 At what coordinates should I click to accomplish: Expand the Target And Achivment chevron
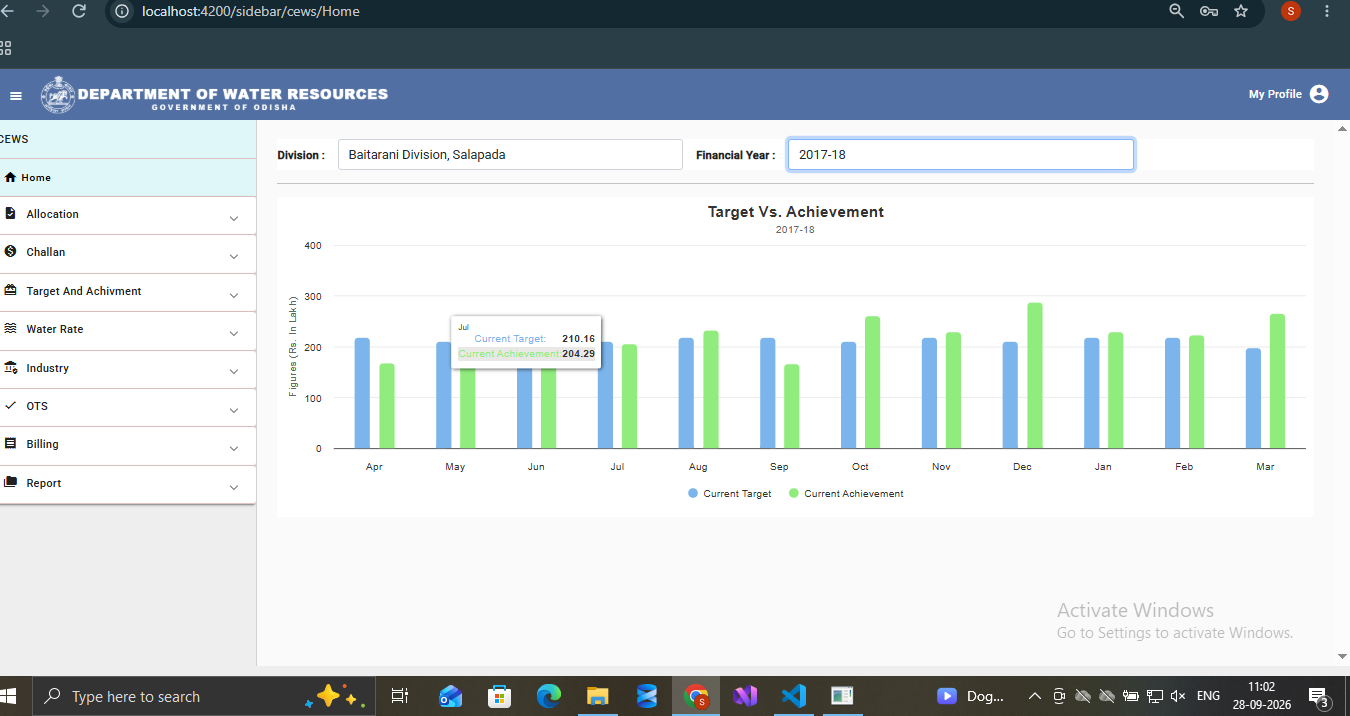tap(234, 295)
